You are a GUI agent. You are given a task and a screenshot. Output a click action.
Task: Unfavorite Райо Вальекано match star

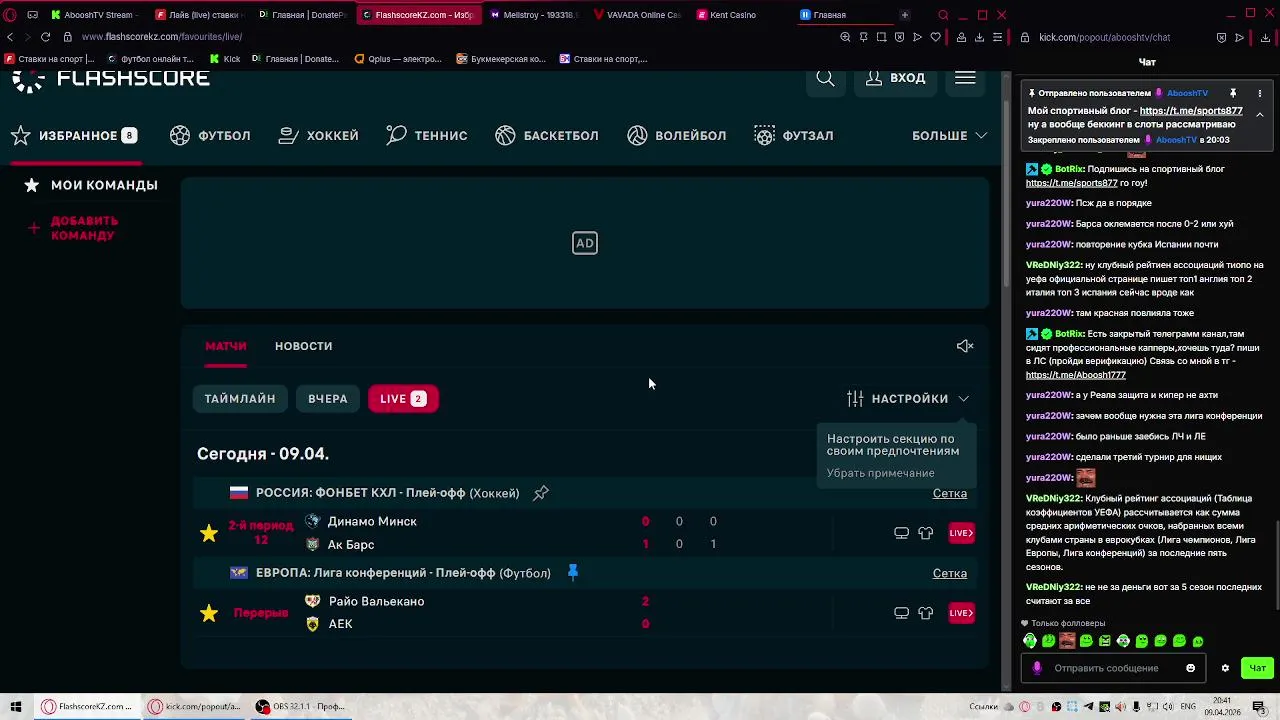click(x=209, y=613)
